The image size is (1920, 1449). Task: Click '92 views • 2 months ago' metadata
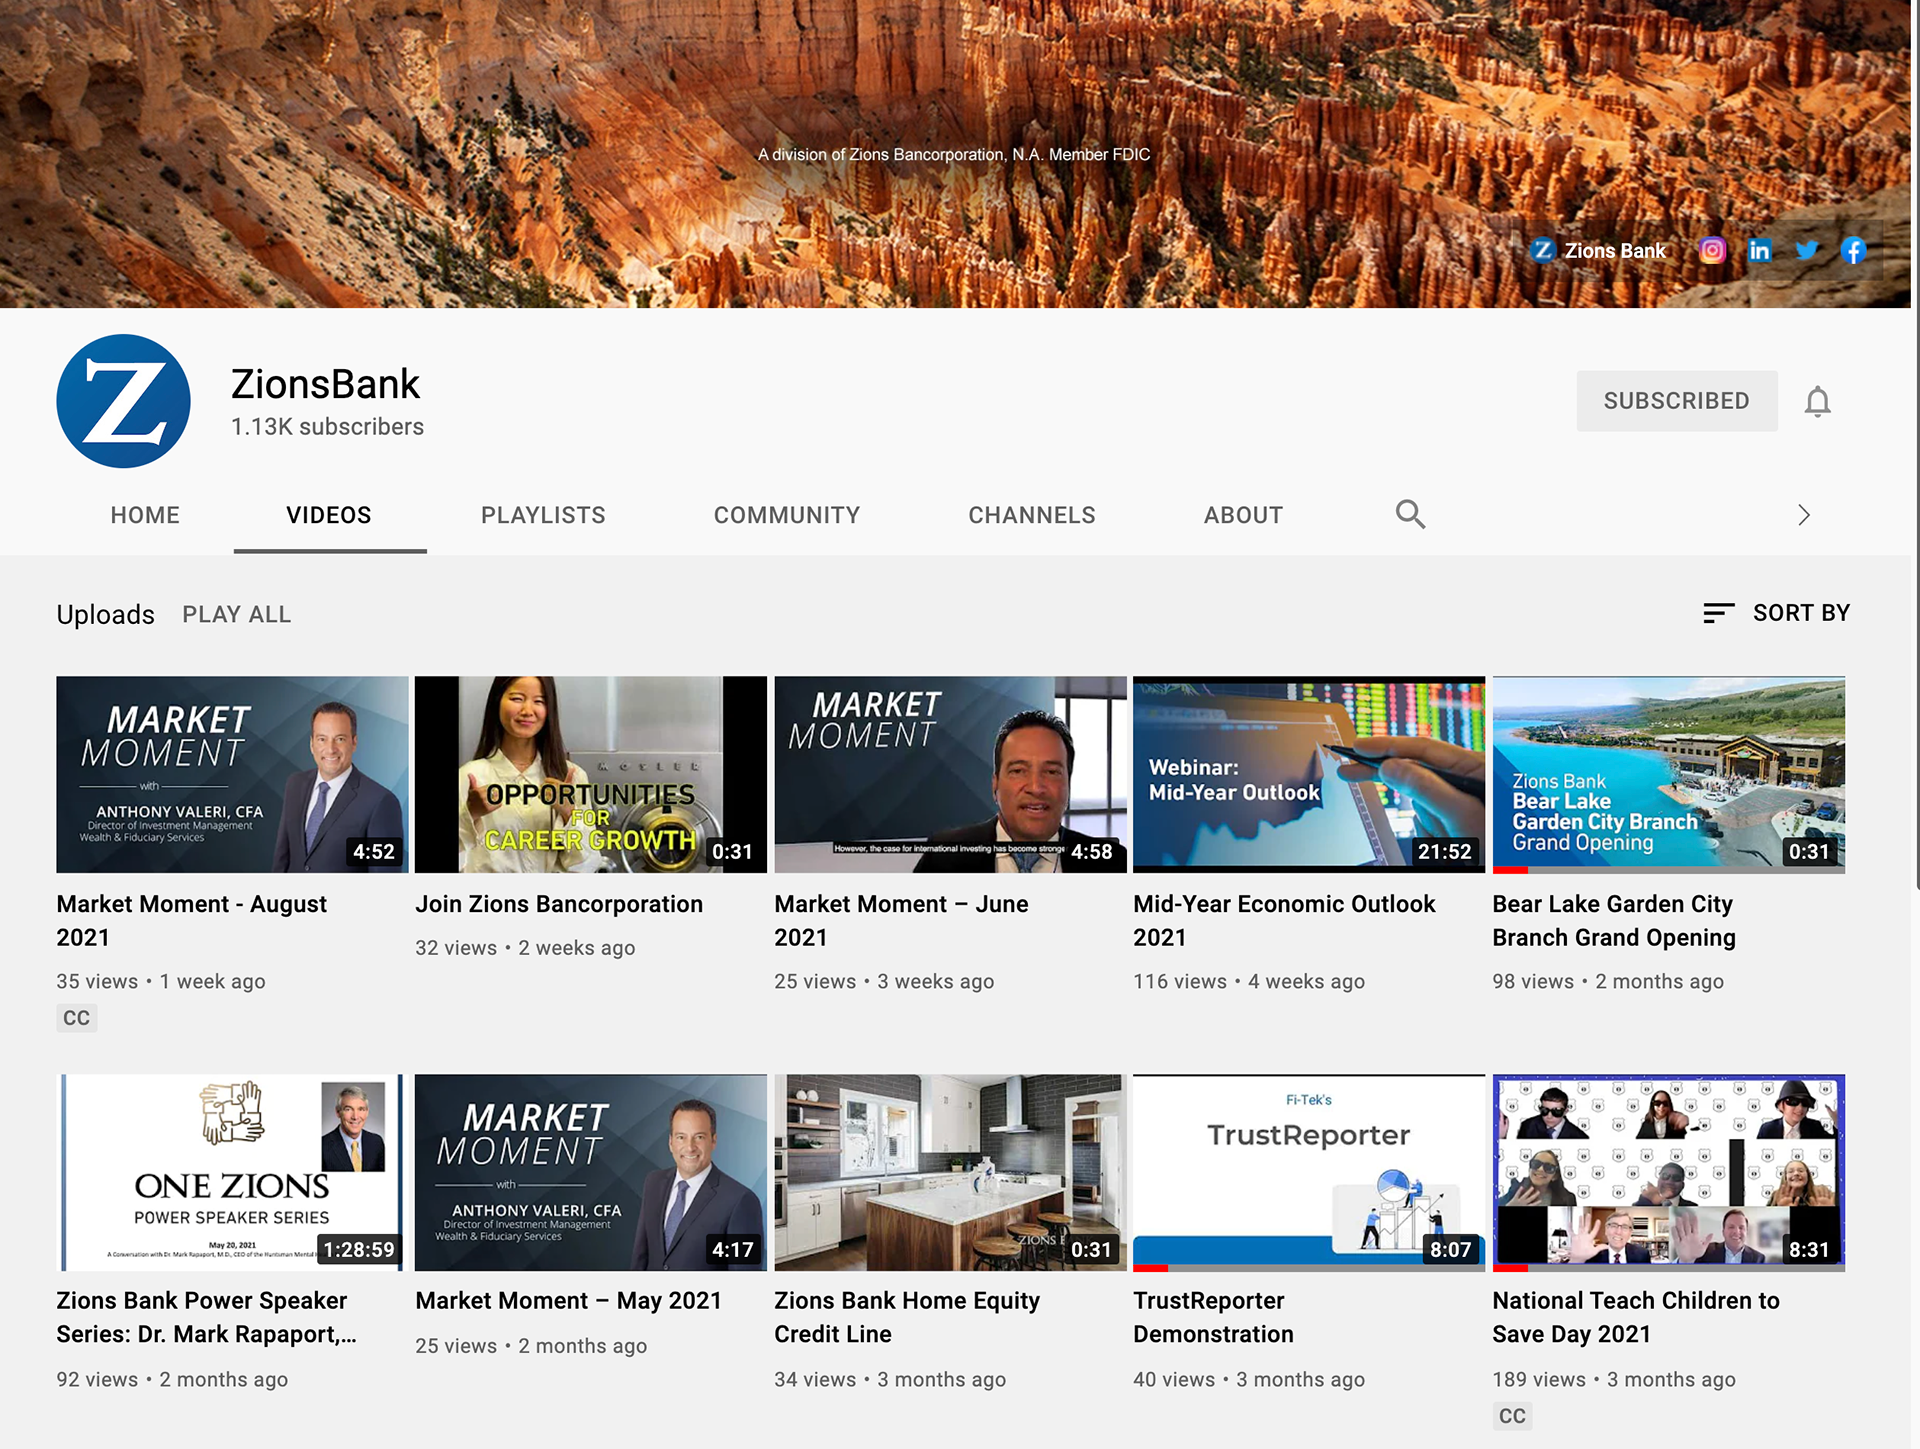click(172, 1379)
